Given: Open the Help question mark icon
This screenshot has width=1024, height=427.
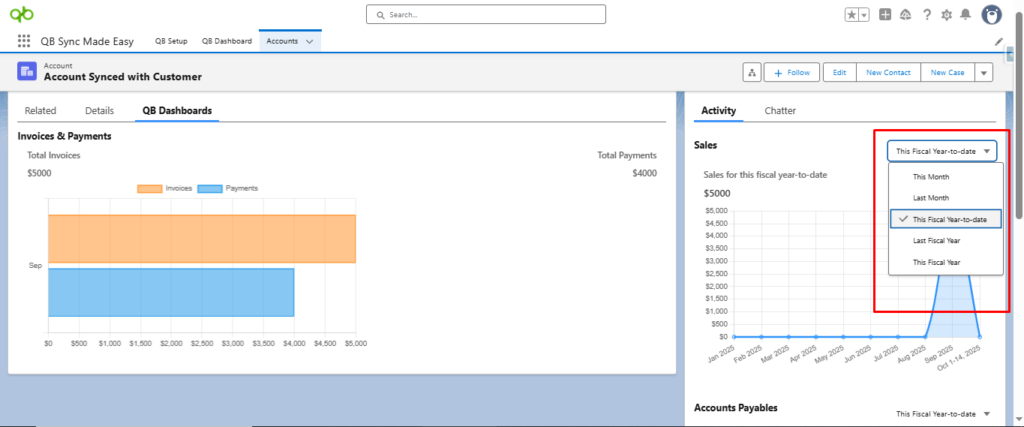Looking at the screenshot, I should pos(926,14).
